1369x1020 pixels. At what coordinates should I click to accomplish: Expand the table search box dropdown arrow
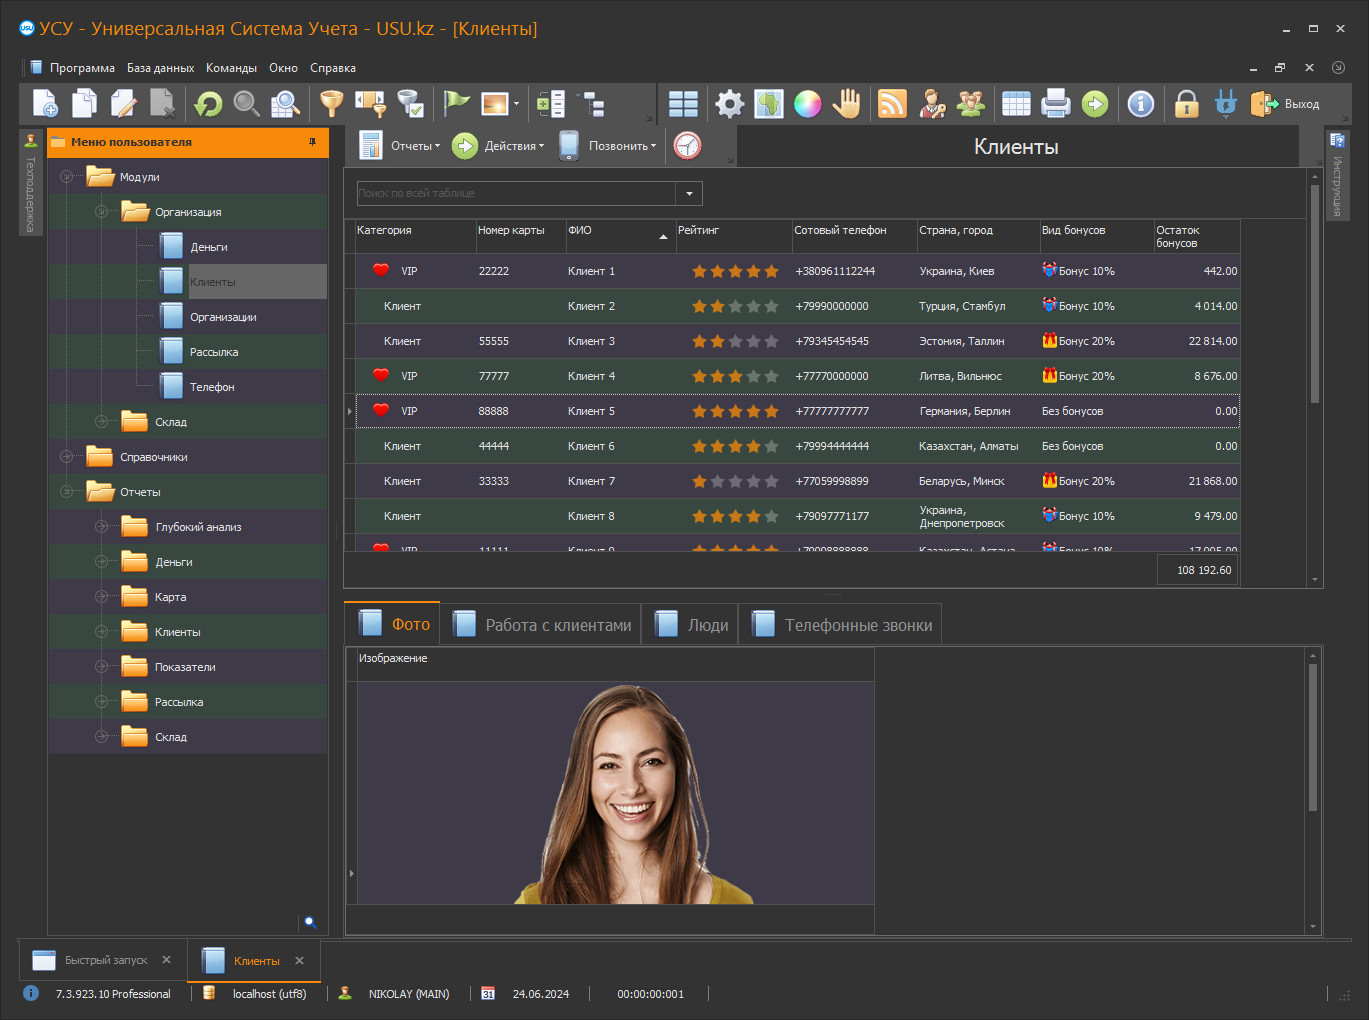689,194
